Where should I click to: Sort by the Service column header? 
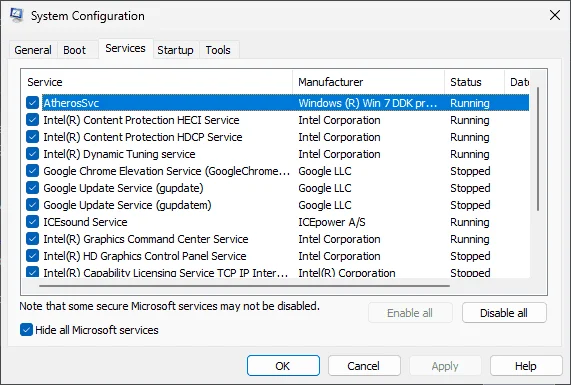(157, 82)
